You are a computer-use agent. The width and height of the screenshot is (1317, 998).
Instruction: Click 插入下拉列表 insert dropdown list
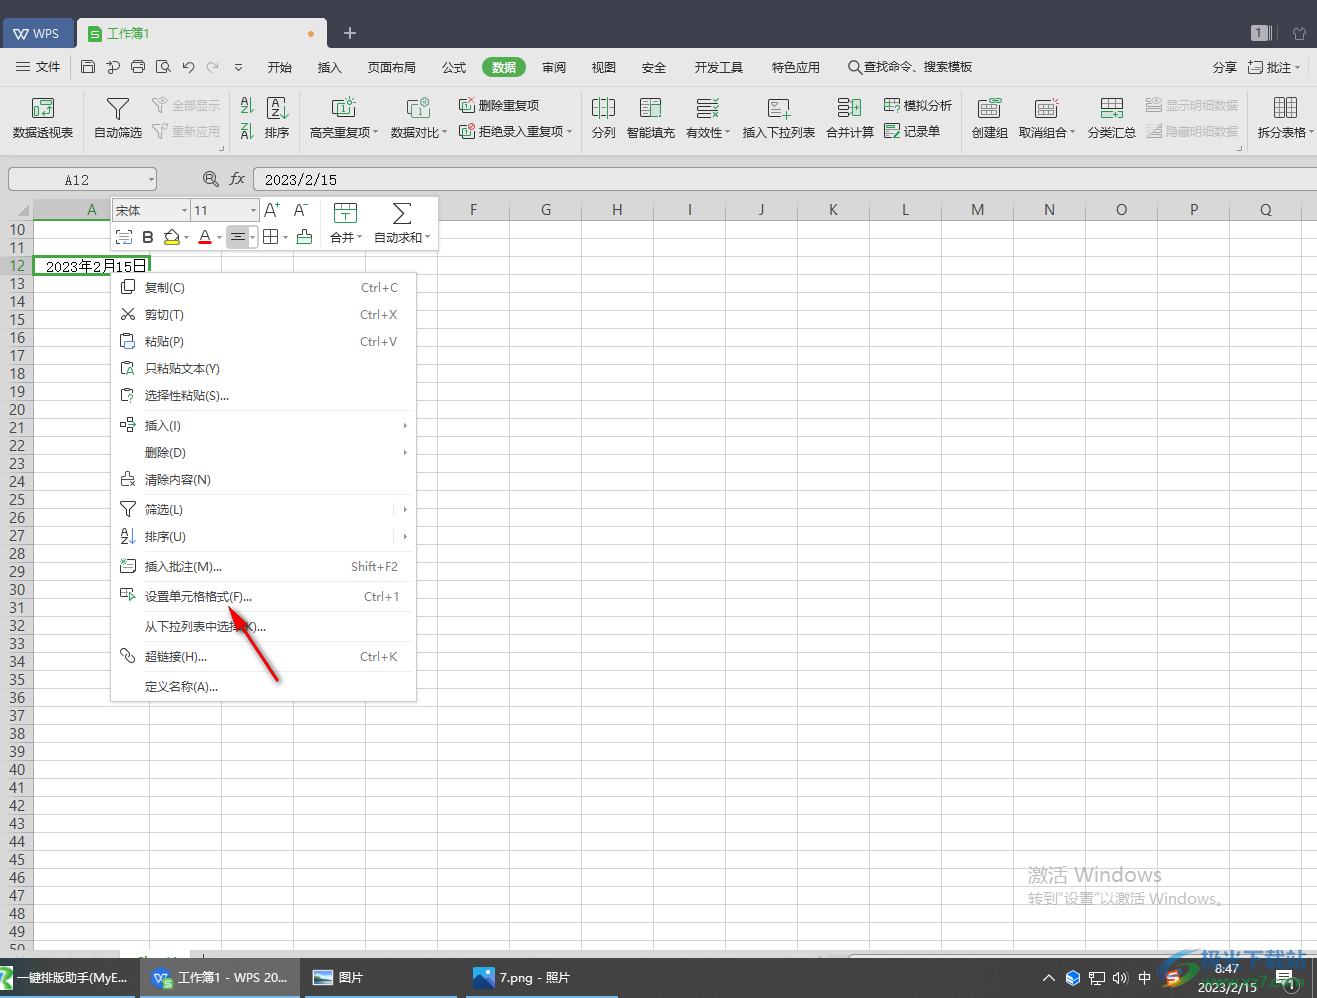tap(779, 118)
